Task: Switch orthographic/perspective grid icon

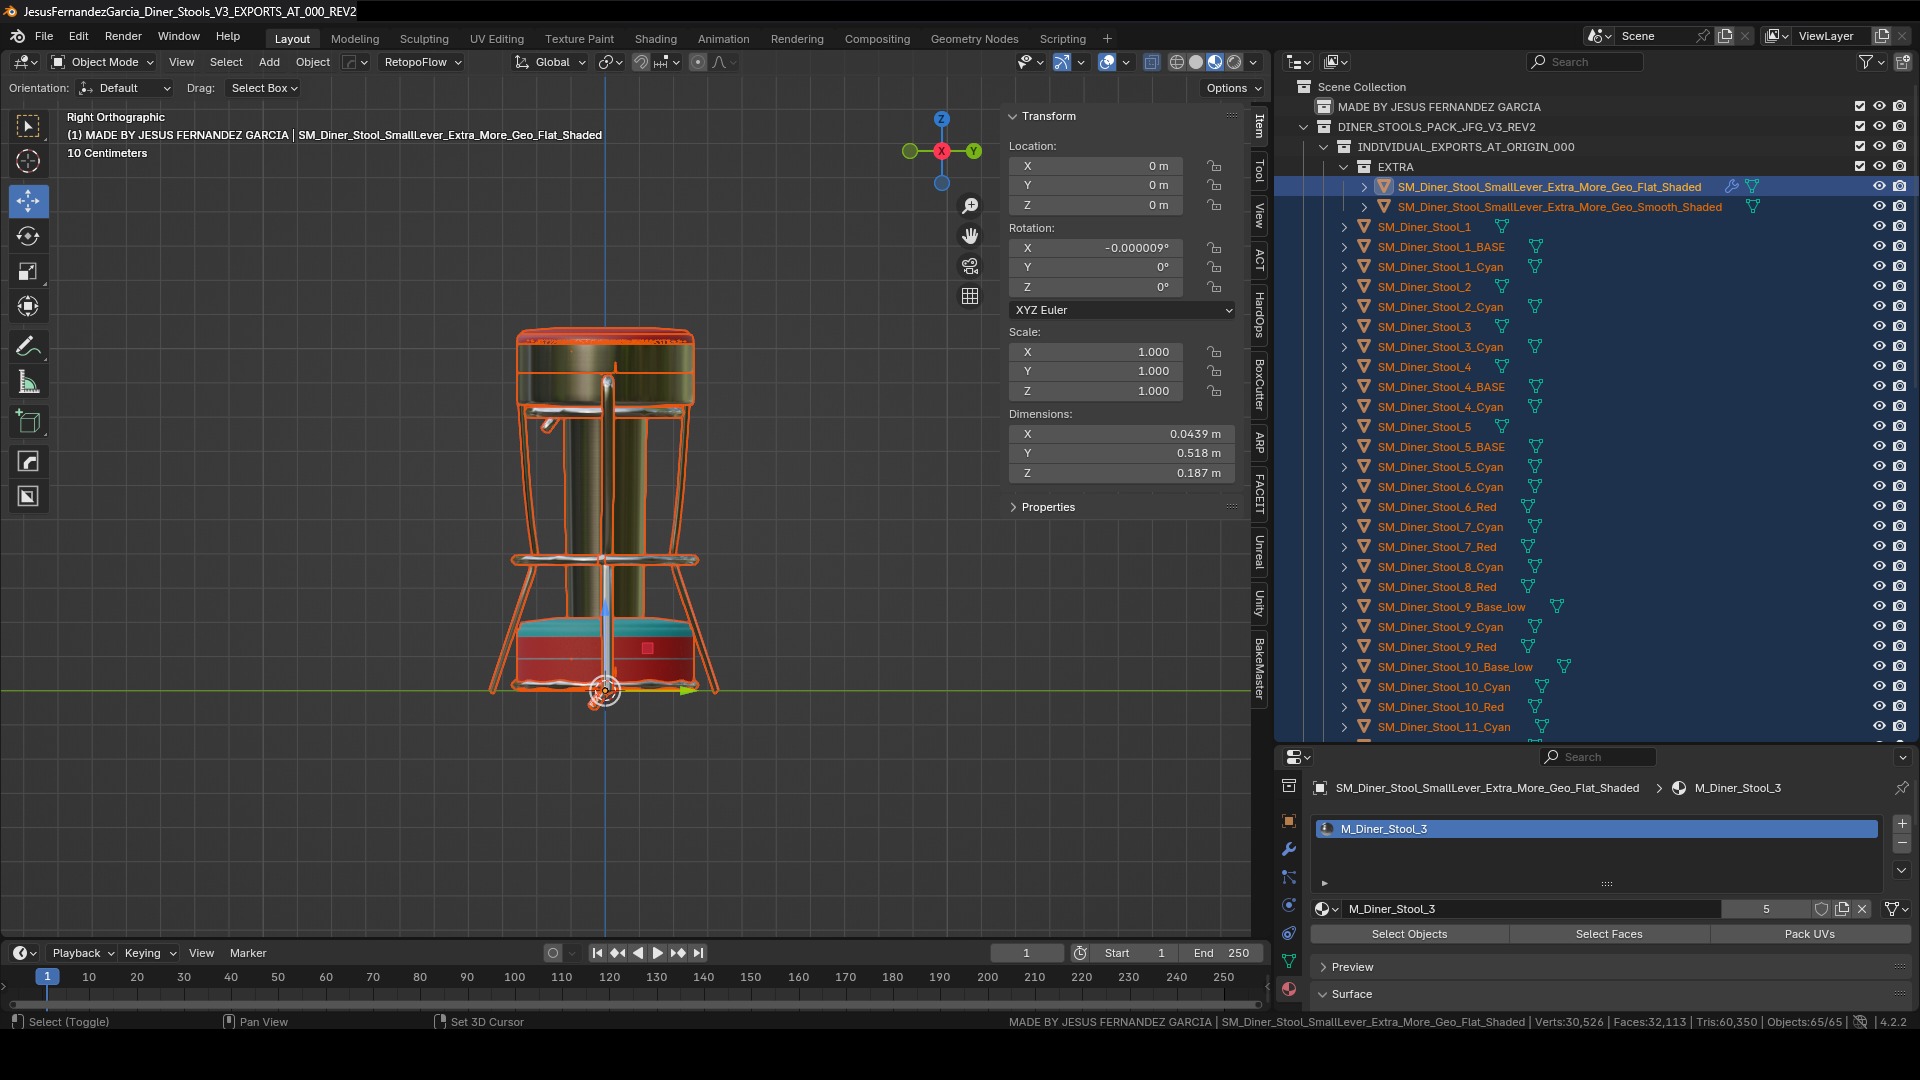Action: 970,296
